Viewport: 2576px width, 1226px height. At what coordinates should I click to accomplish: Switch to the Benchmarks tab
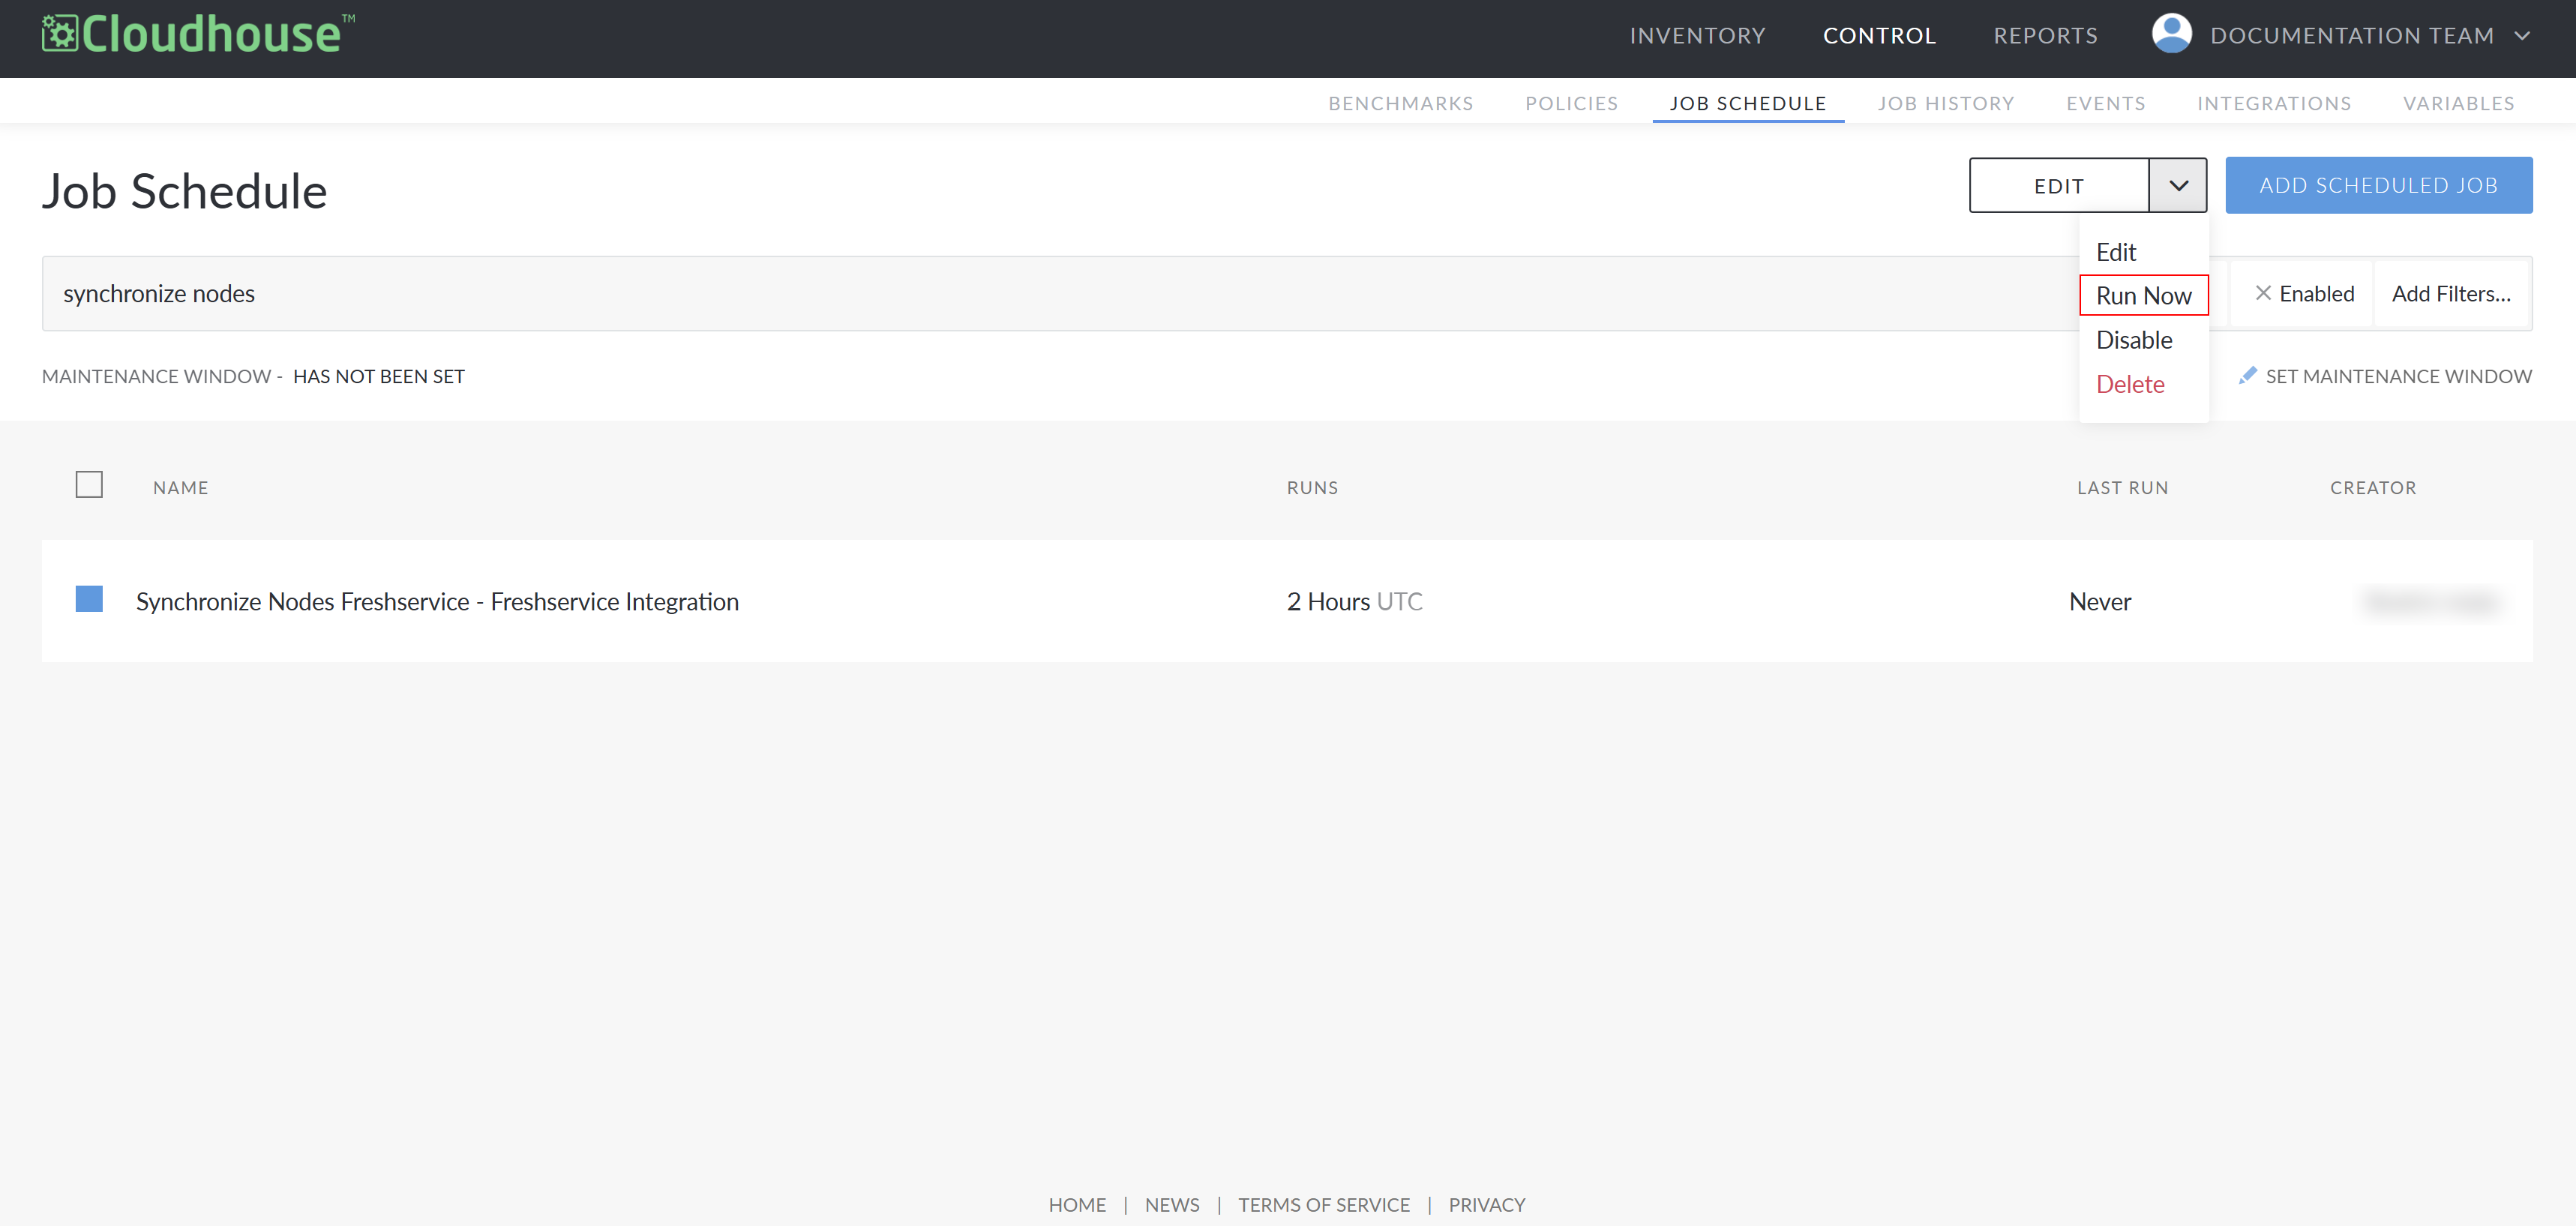(x=1400, y=103)
